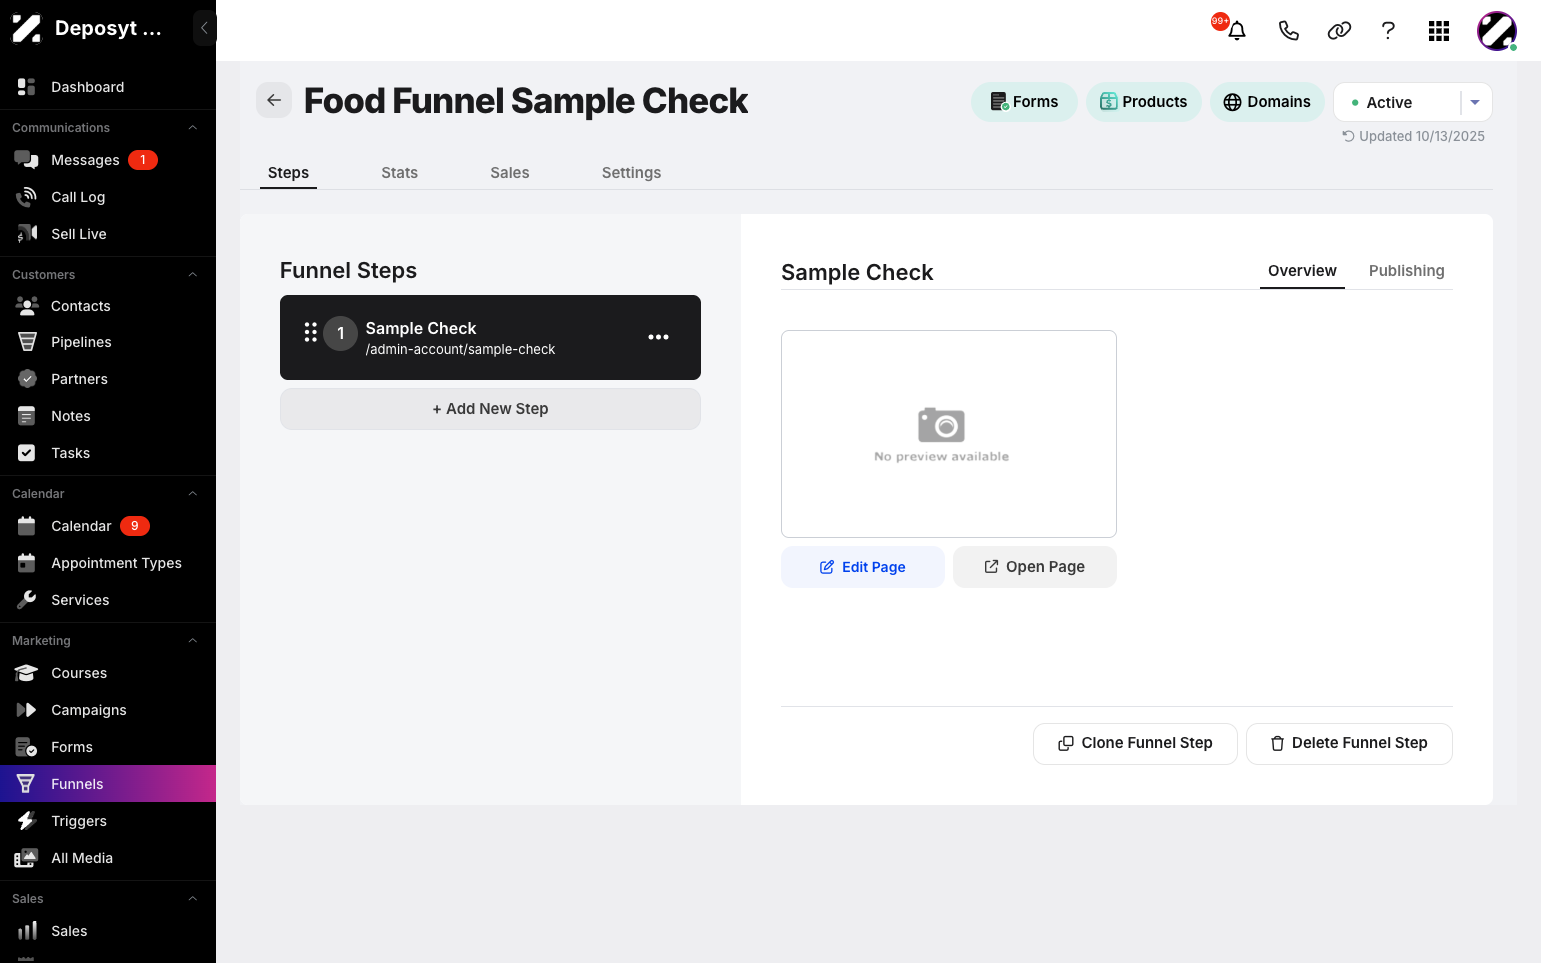Click Delete Funnel Step

tap(1349, 743)
